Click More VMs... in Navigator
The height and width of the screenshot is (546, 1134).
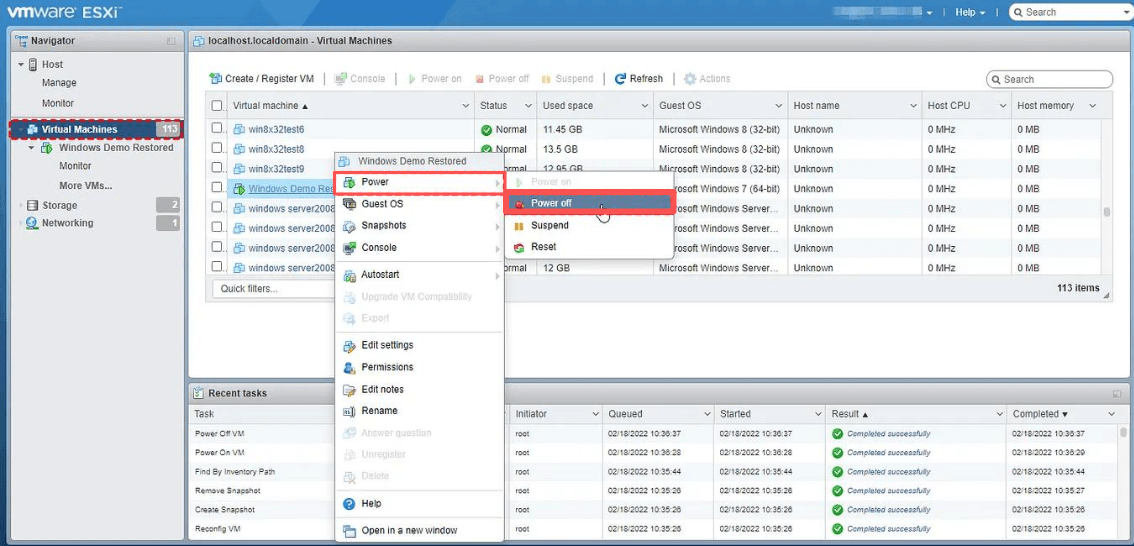pyautogui.click(x=86, y=186)
